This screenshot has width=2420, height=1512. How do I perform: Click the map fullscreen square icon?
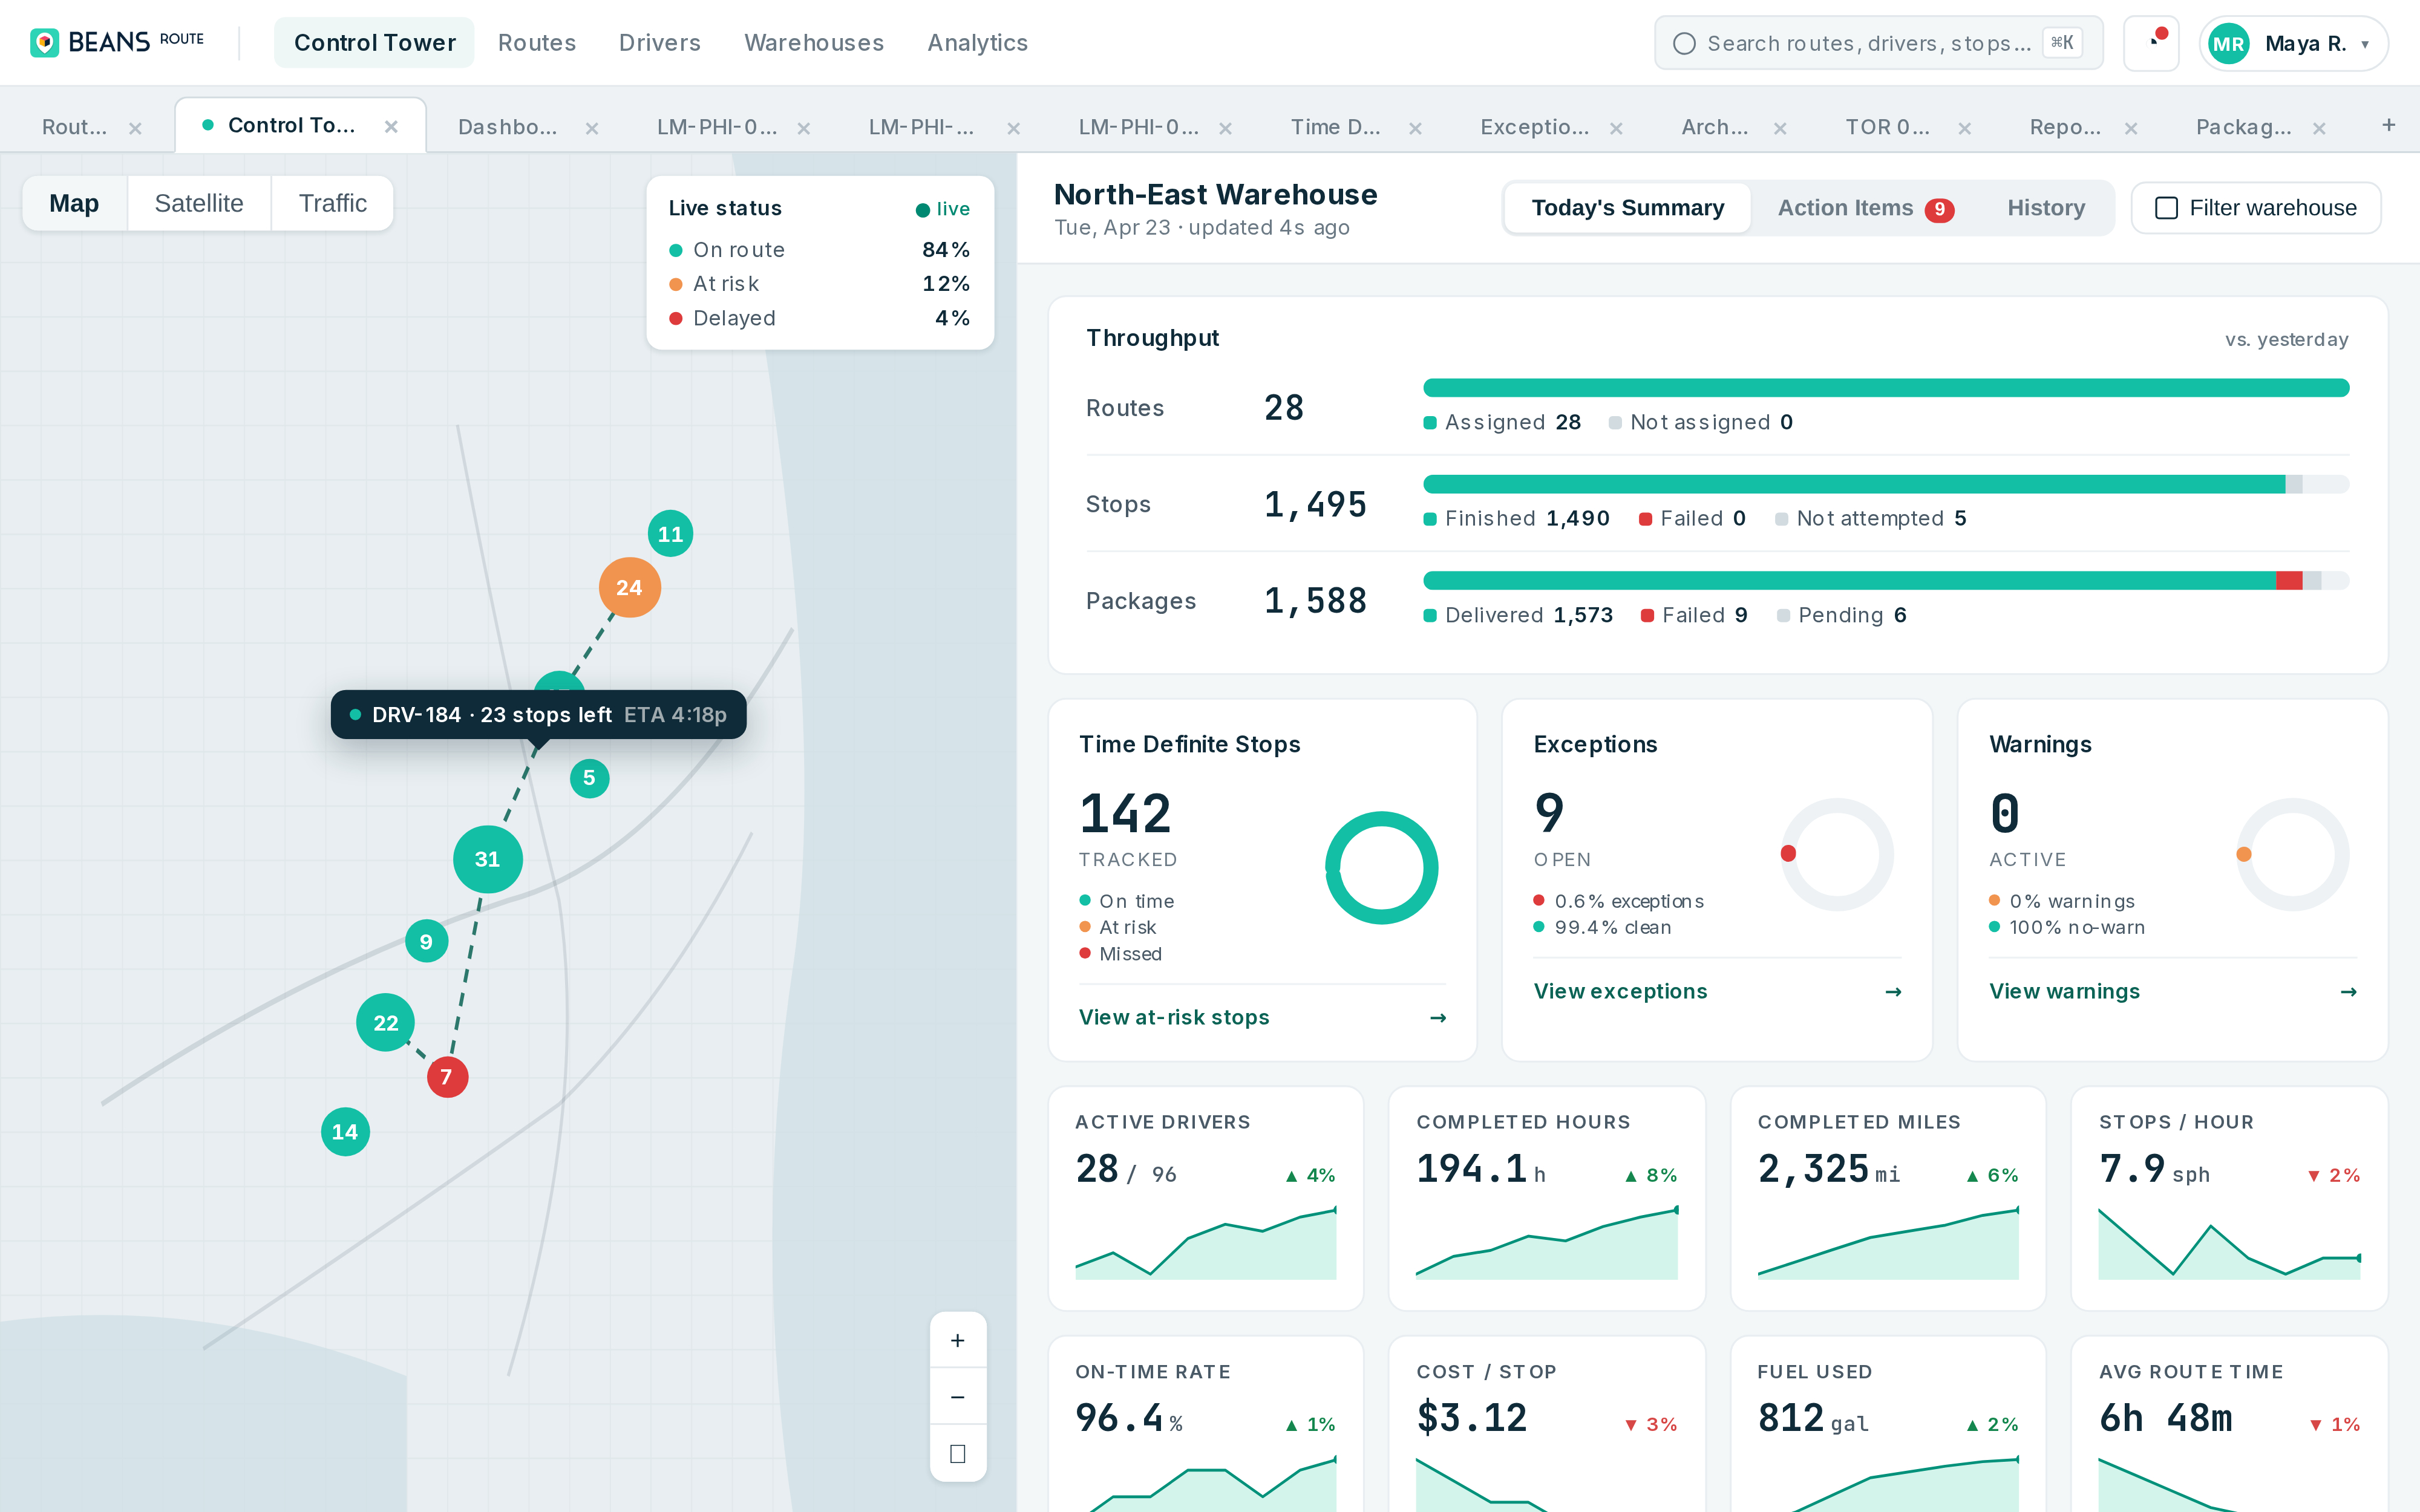957,1453
